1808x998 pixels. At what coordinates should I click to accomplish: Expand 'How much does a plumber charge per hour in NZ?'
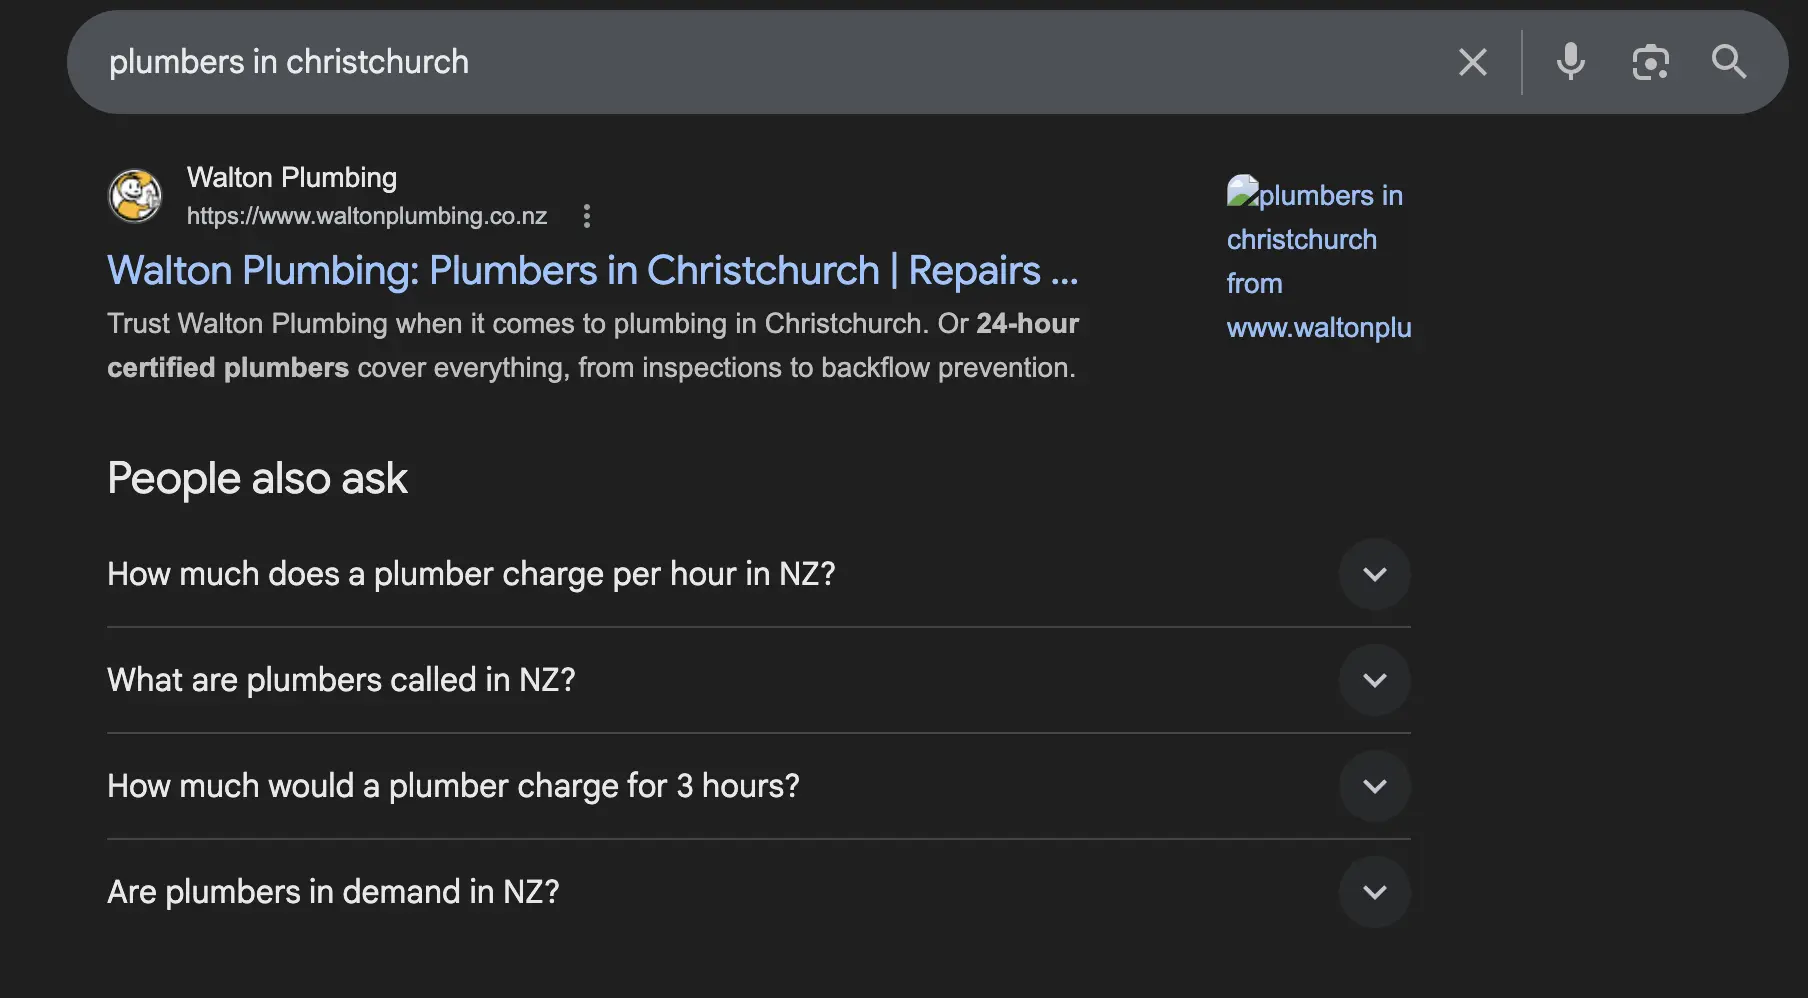1374,574
